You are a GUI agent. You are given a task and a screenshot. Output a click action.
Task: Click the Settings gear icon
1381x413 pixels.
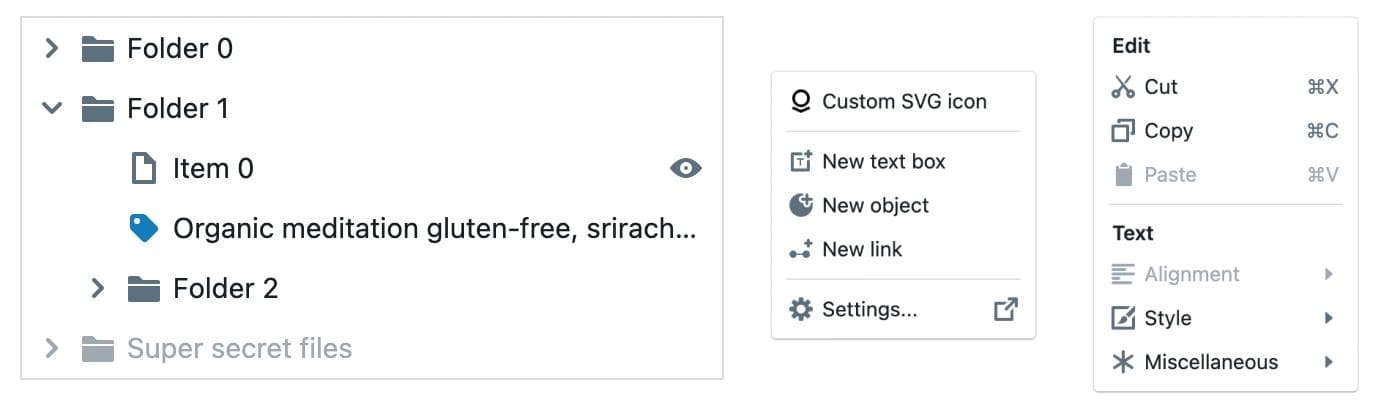tap(800, 310)
